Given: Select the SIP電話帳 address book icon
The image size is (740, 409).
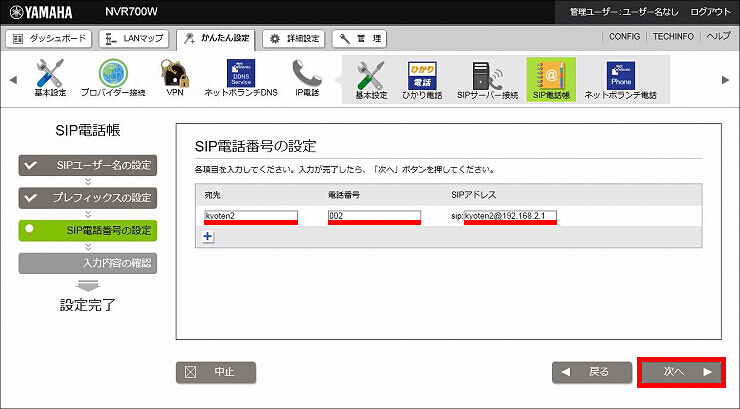Looking at the screenshot, I should pos(551,80).
